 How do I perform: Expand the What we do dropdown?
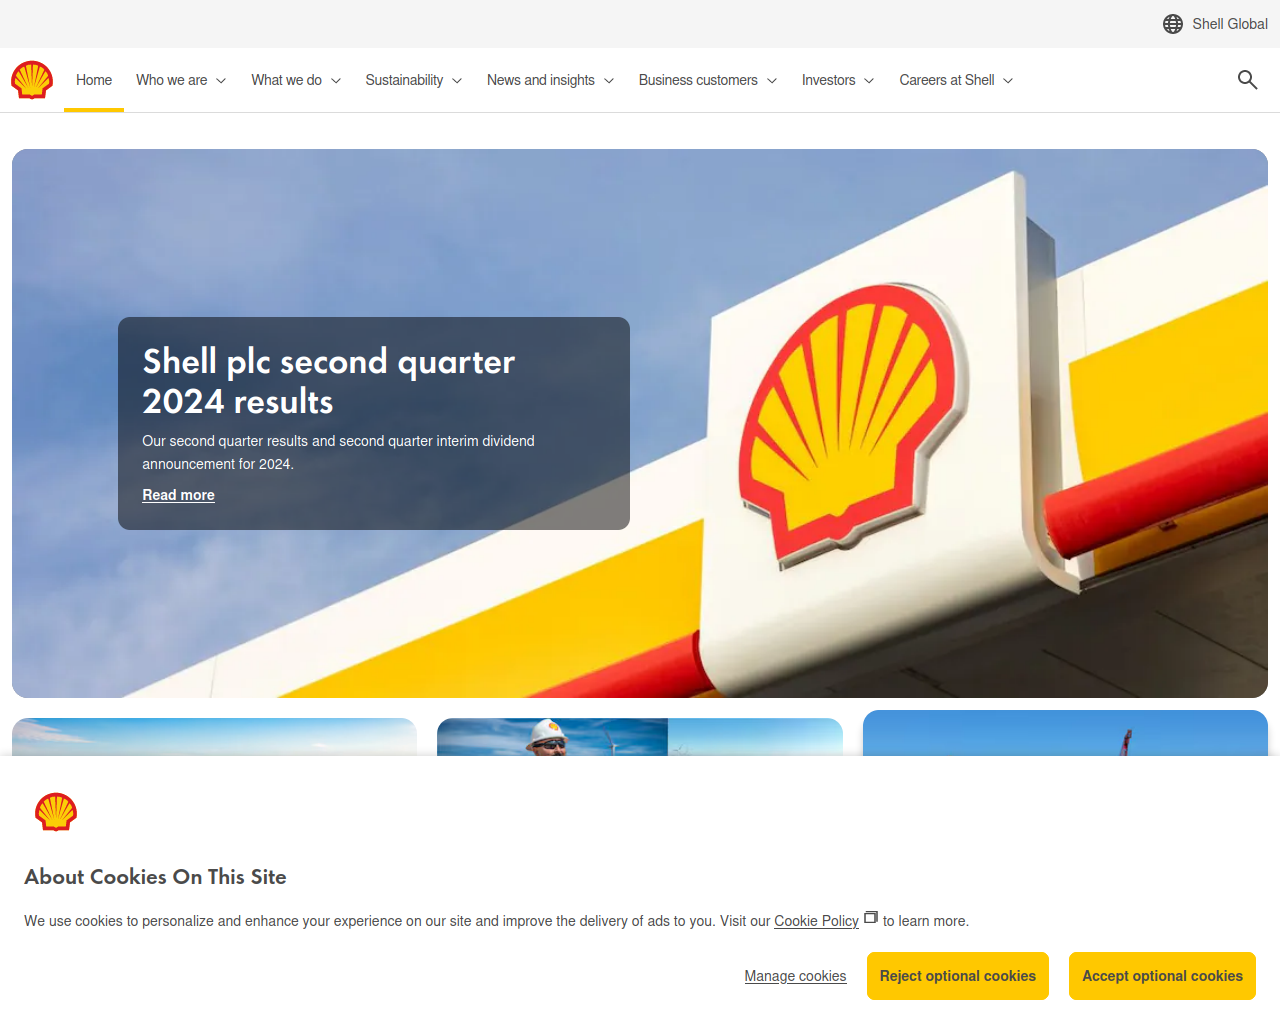click(x=296, y=80)
